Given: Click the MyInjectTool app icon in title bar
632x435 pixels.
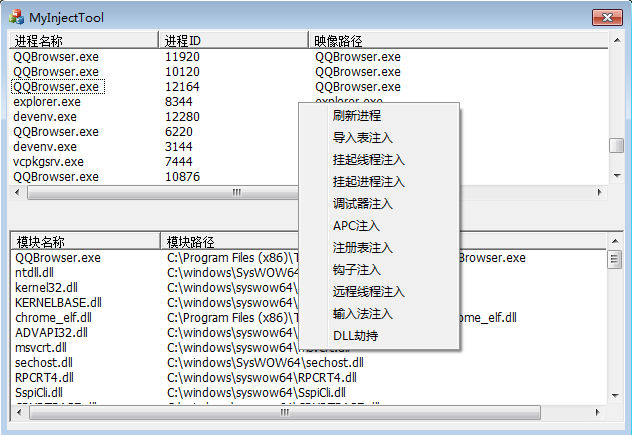Looking at the screenshot, I should (x=17, y=17).
